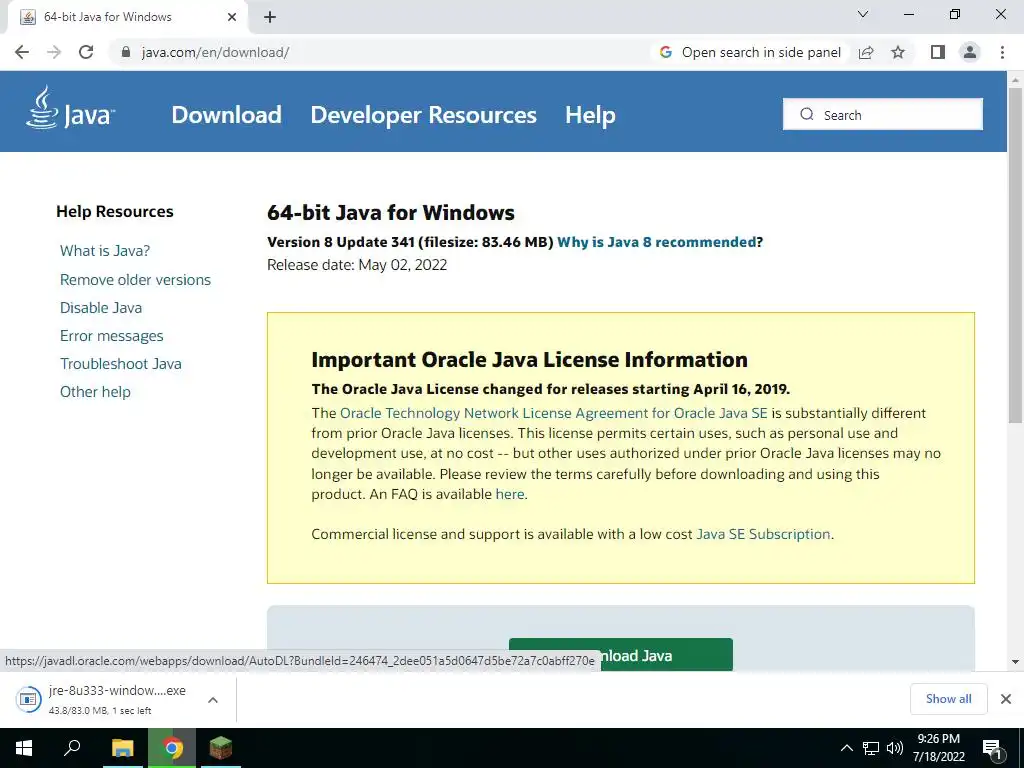1024x768 pixels.
Task: Bookmark this page with star icon
Action: tap(898, 52)
